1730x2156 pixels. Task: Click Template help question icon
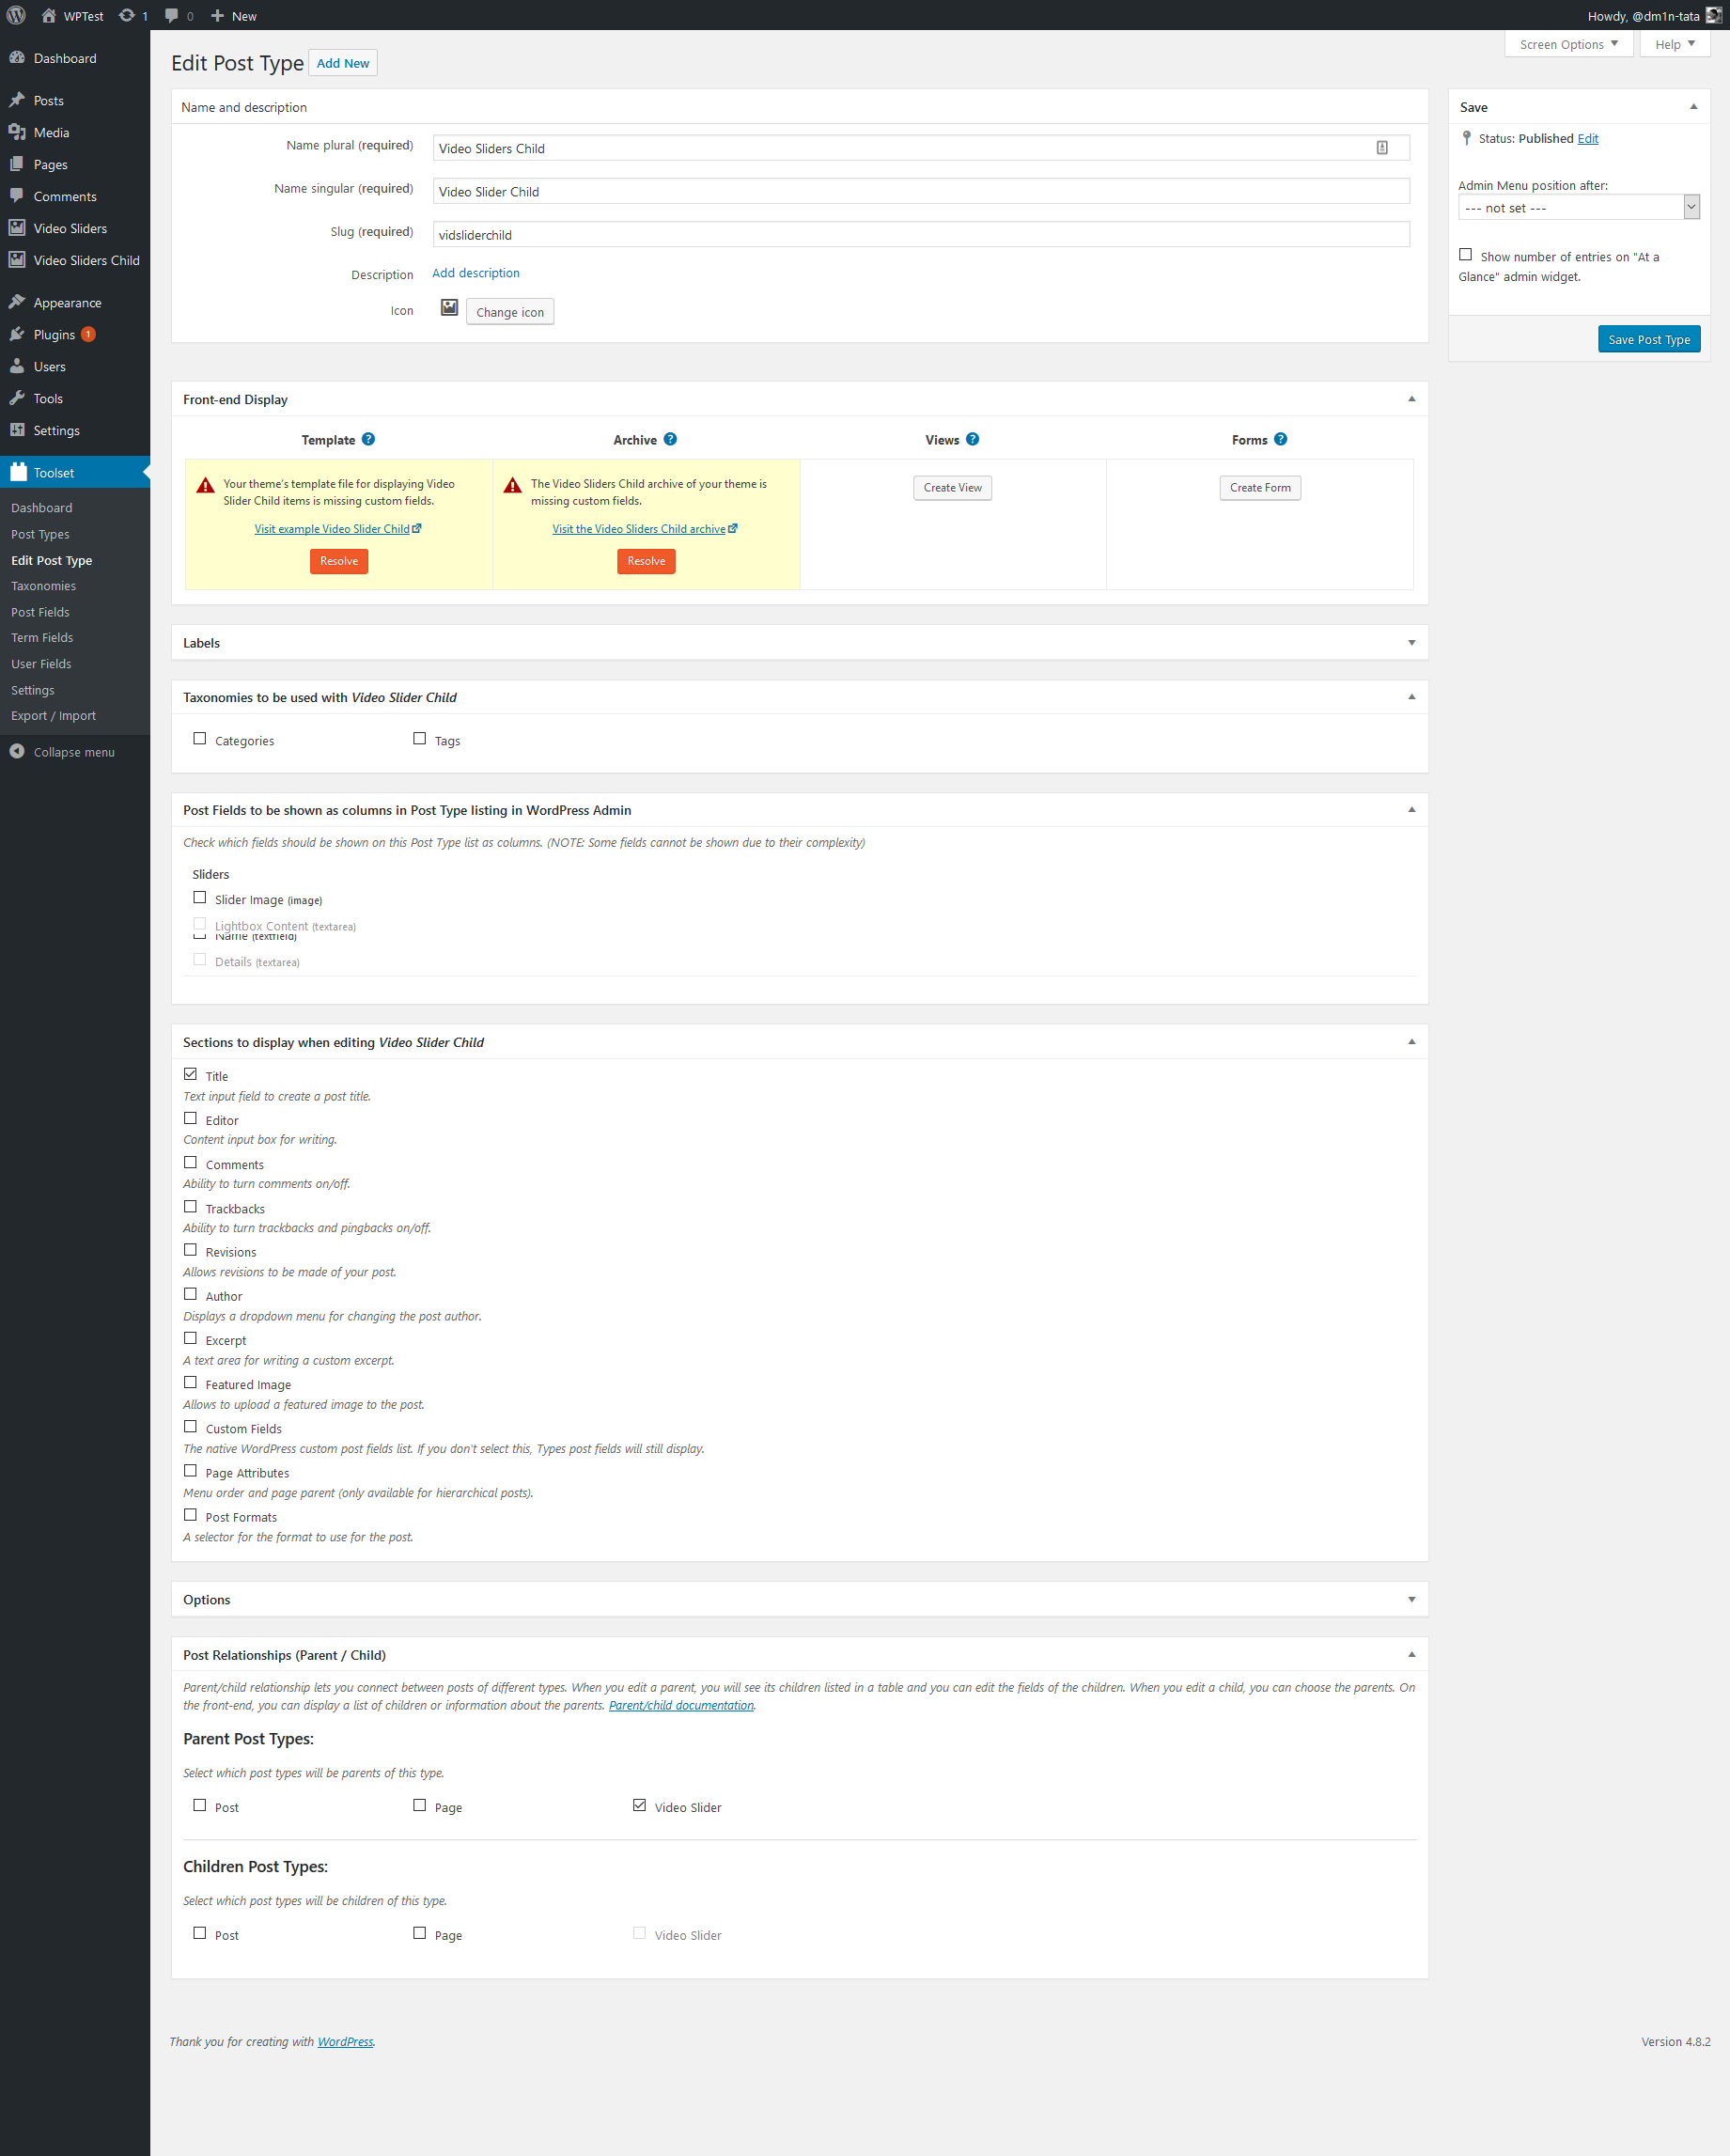pos(368,439)
